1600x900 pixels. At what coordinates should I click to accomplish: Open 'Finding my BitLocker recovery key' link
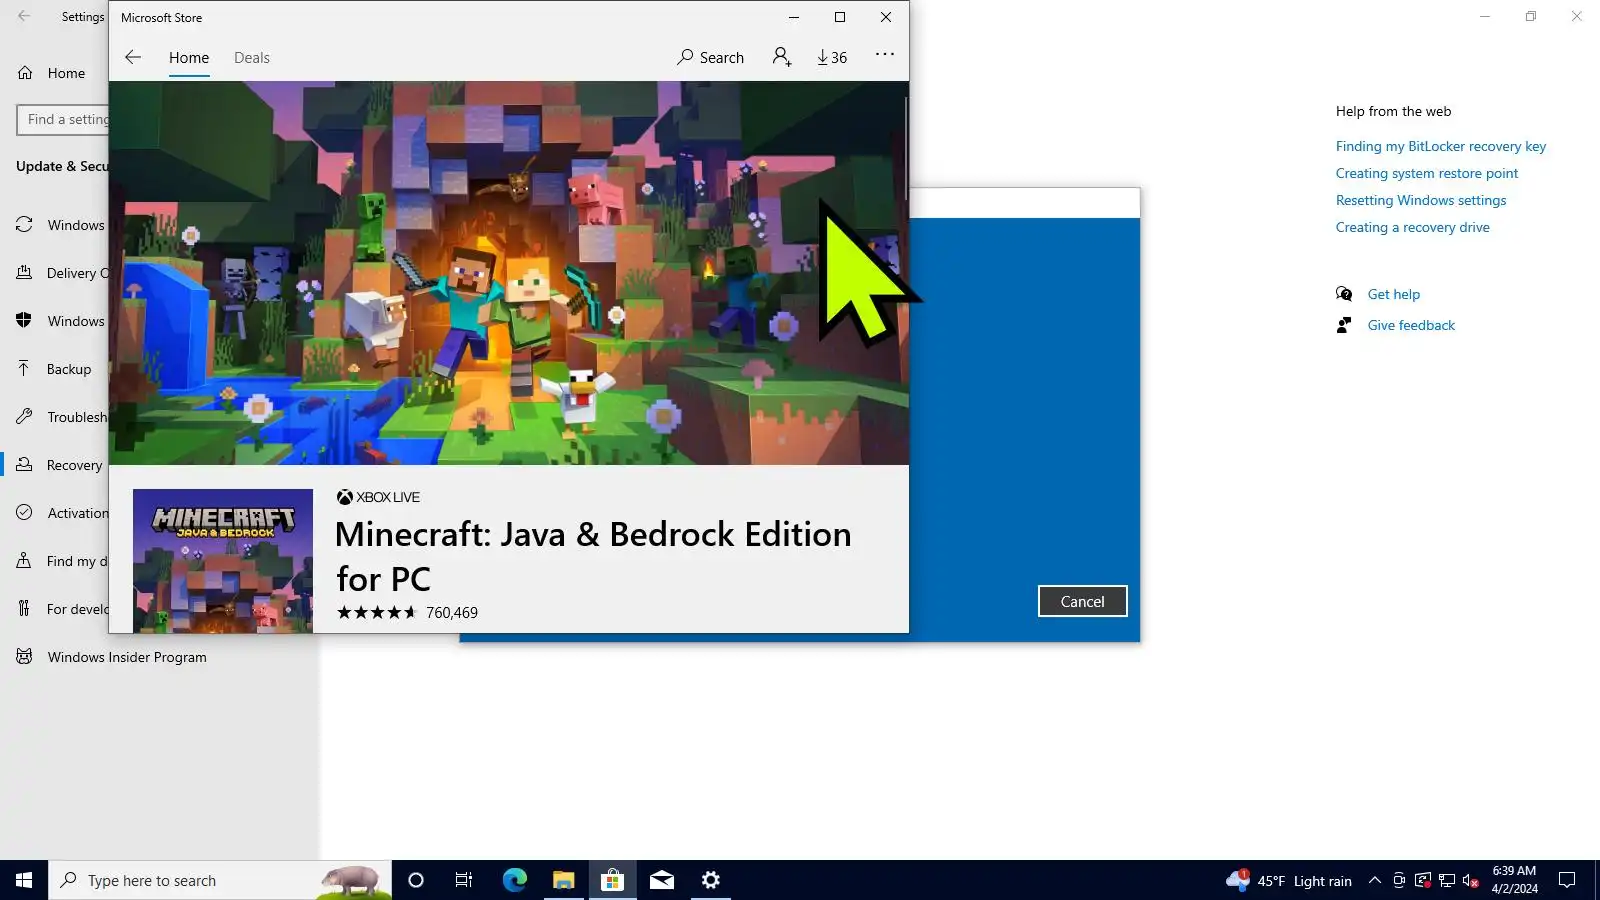pos(1441,146)
